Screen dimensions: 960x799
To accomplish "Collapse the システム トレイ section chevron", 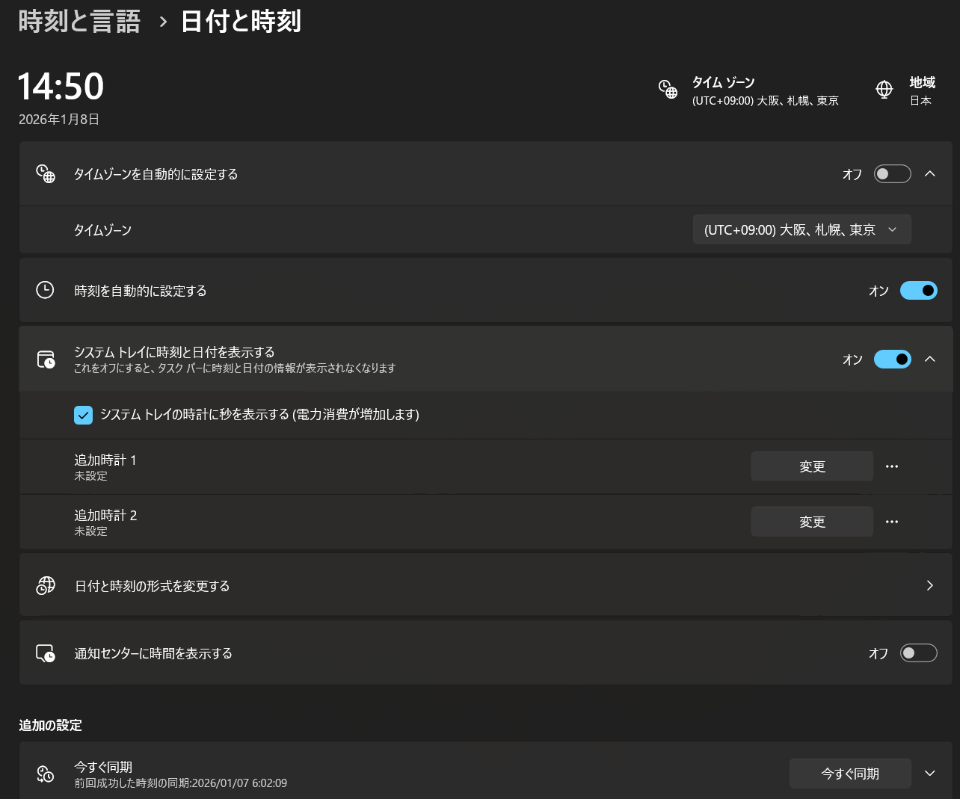I will click(x=930, y=359).
